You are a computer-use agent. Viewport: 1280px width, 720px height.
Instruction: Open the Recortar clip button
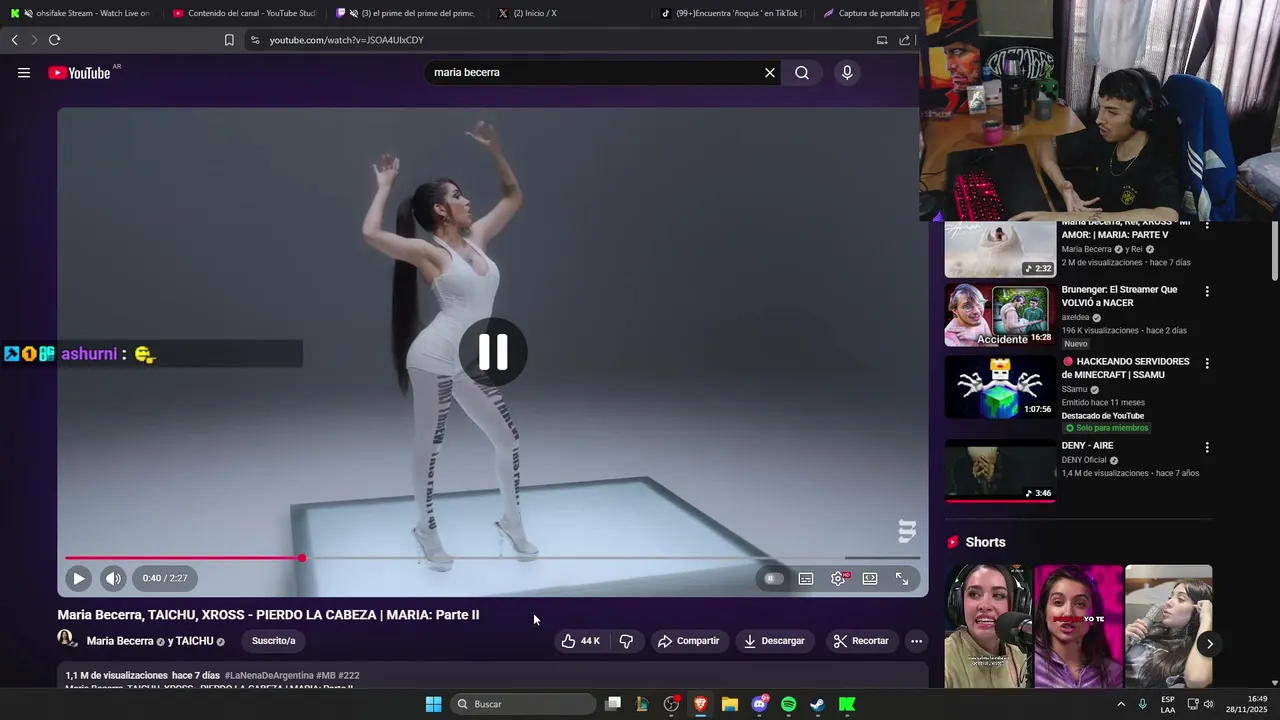point(861,641)
